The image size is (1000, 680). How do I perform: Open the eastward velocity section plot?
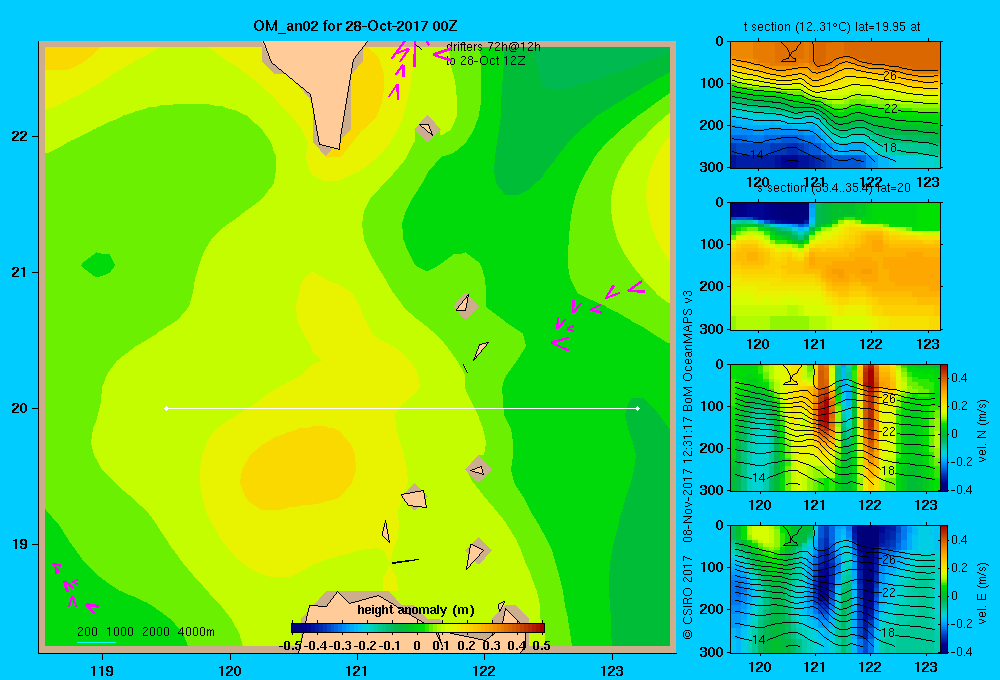pos(835,589)
